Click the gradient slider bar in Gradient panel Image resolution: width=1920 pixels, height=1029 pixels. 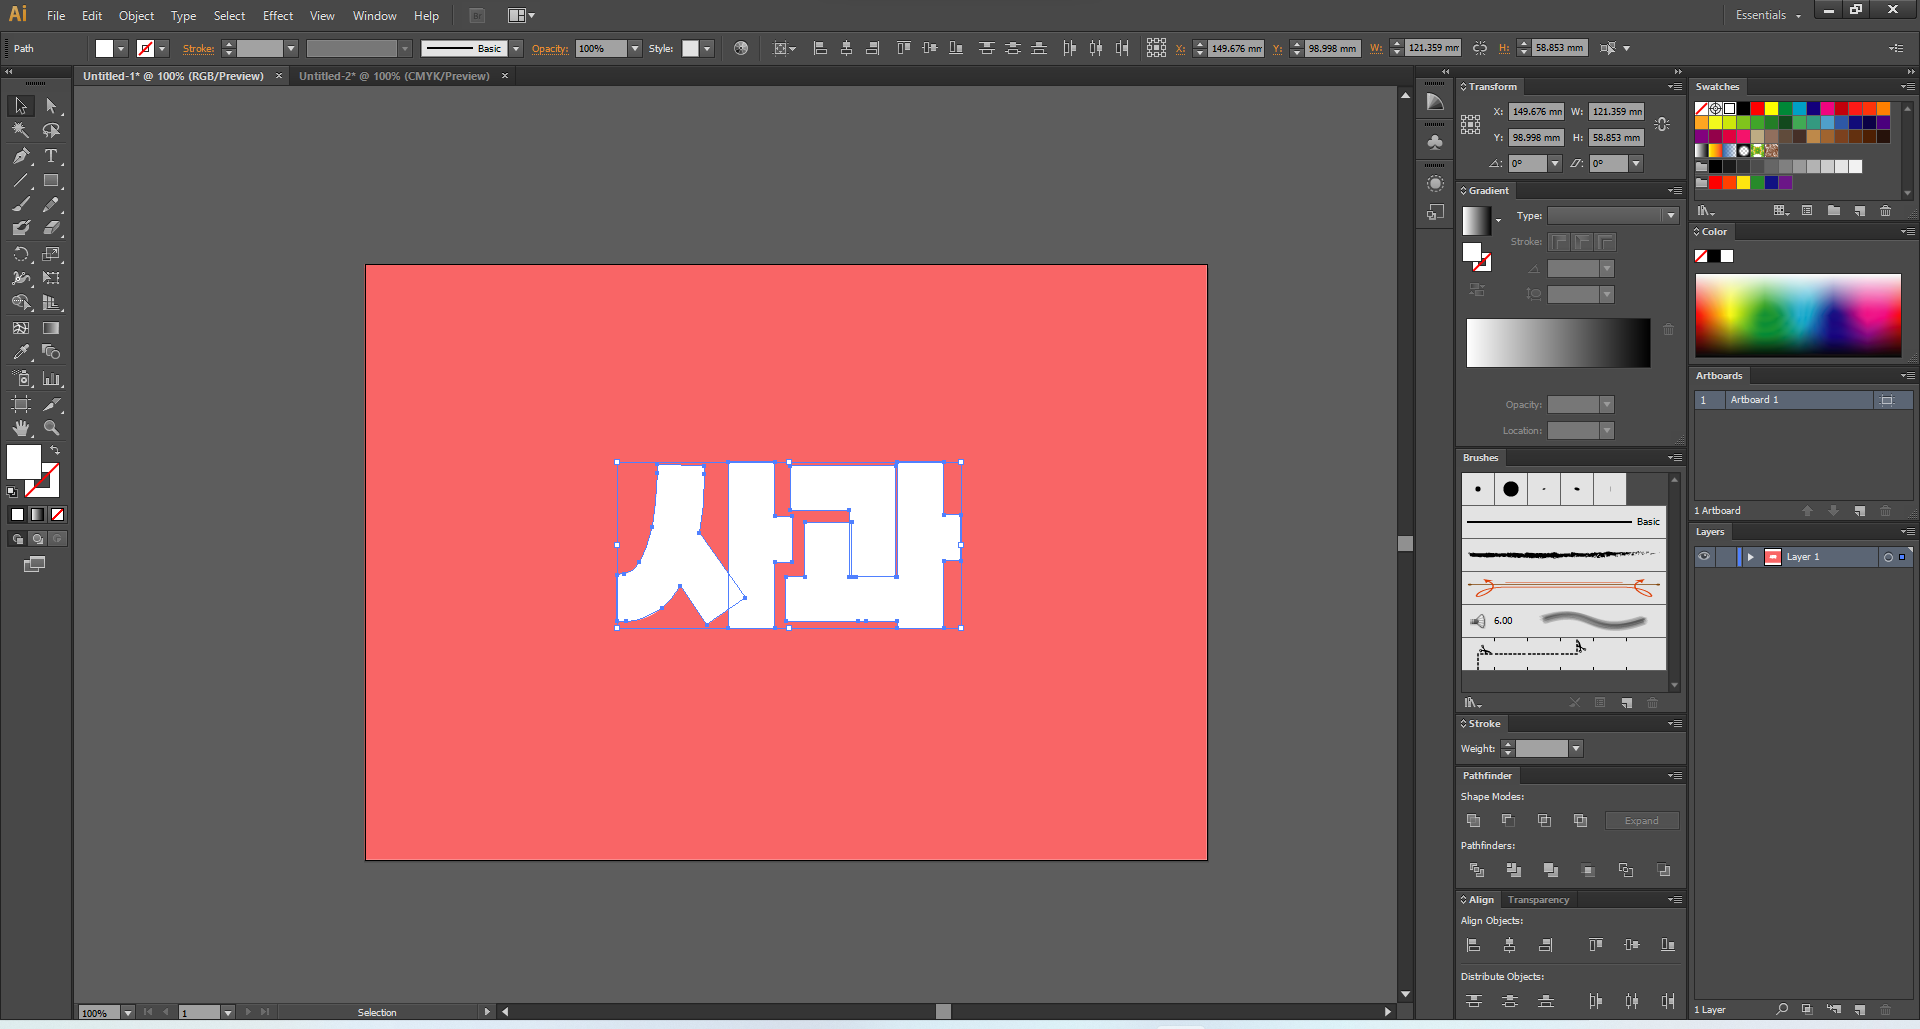(1558, 343)
